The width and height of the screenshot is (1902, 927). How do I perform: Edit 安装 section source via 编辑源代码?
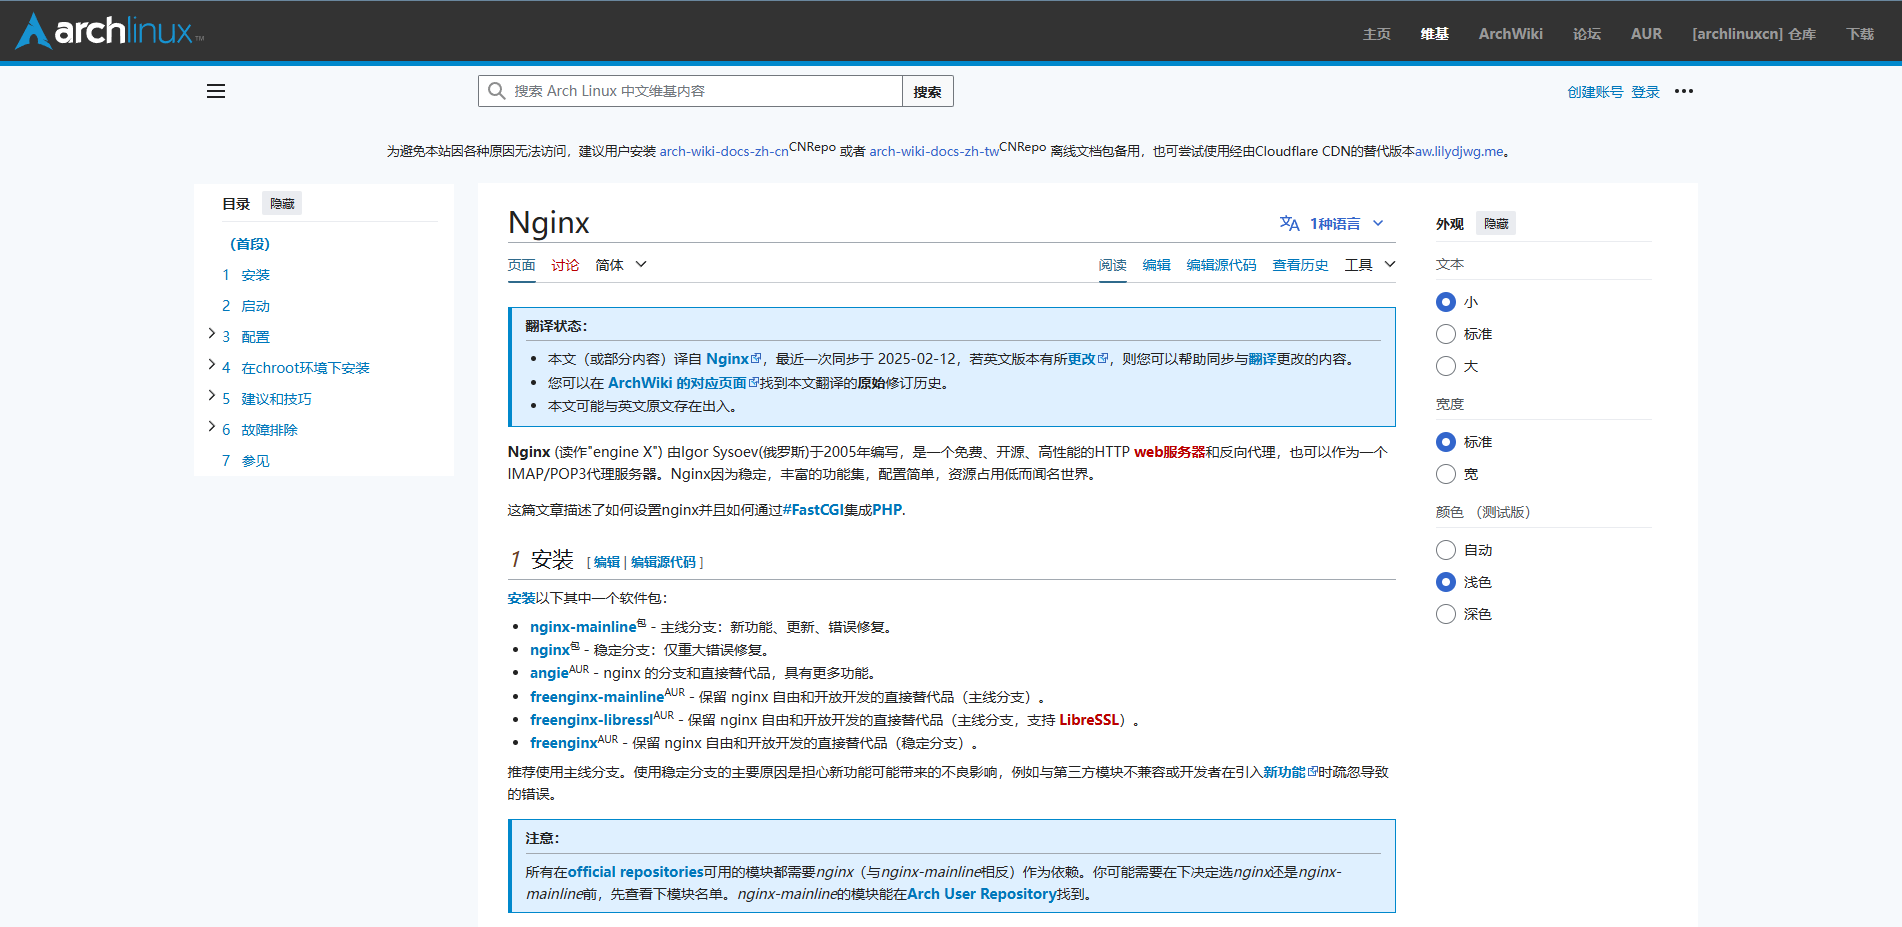pos(663,562)
